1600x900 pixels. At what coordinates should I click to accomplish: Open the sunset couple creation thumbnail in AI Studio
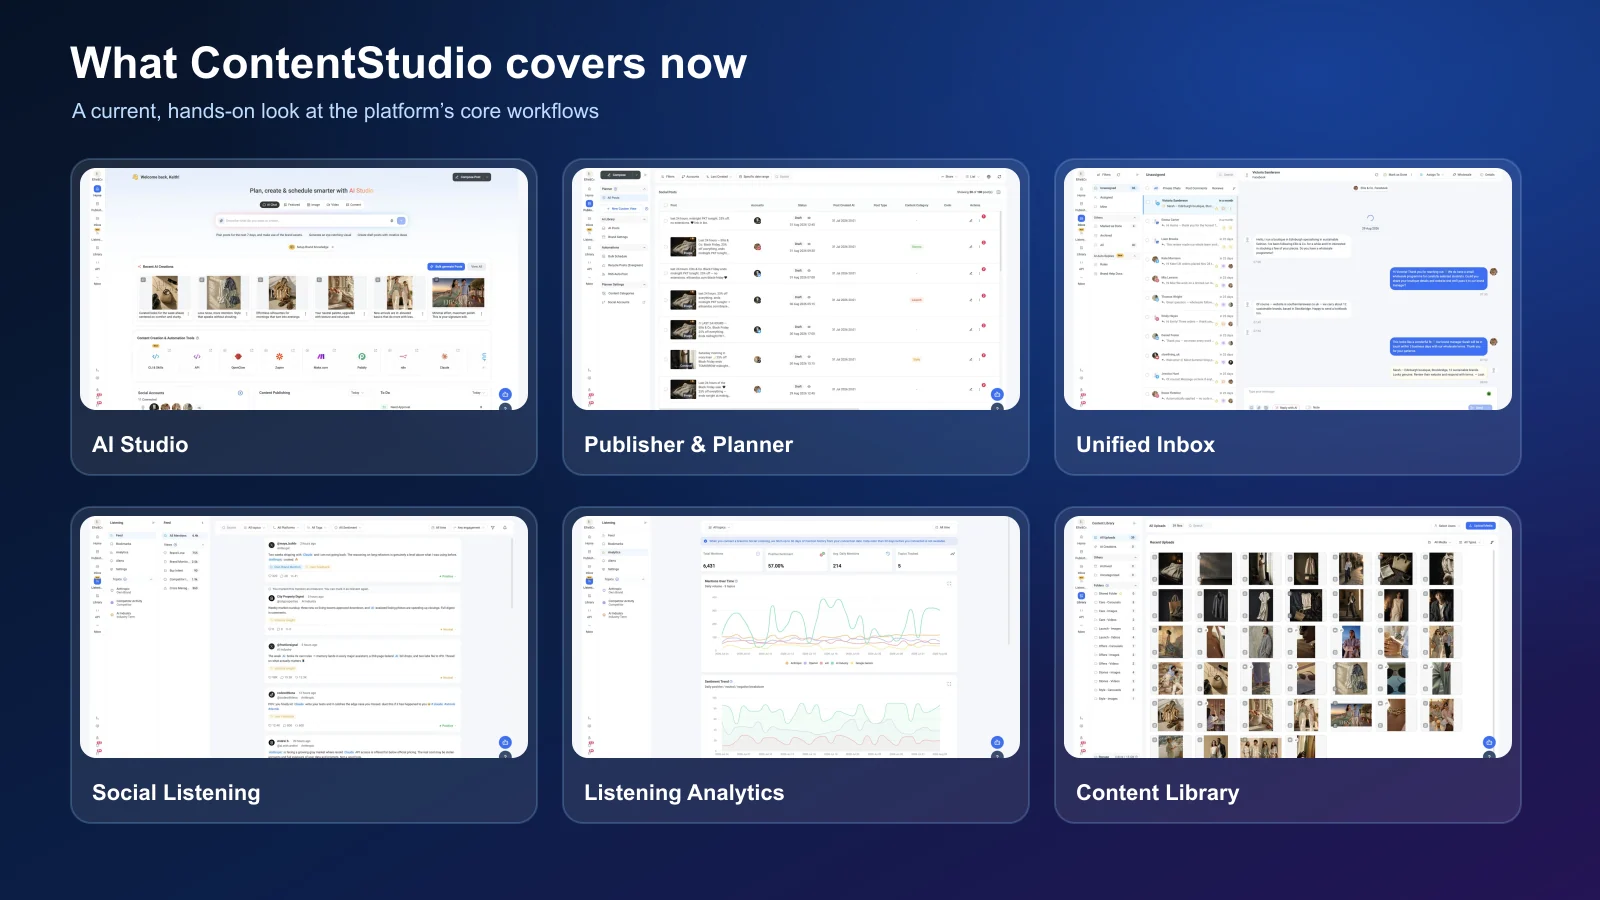tap(458, 292)
